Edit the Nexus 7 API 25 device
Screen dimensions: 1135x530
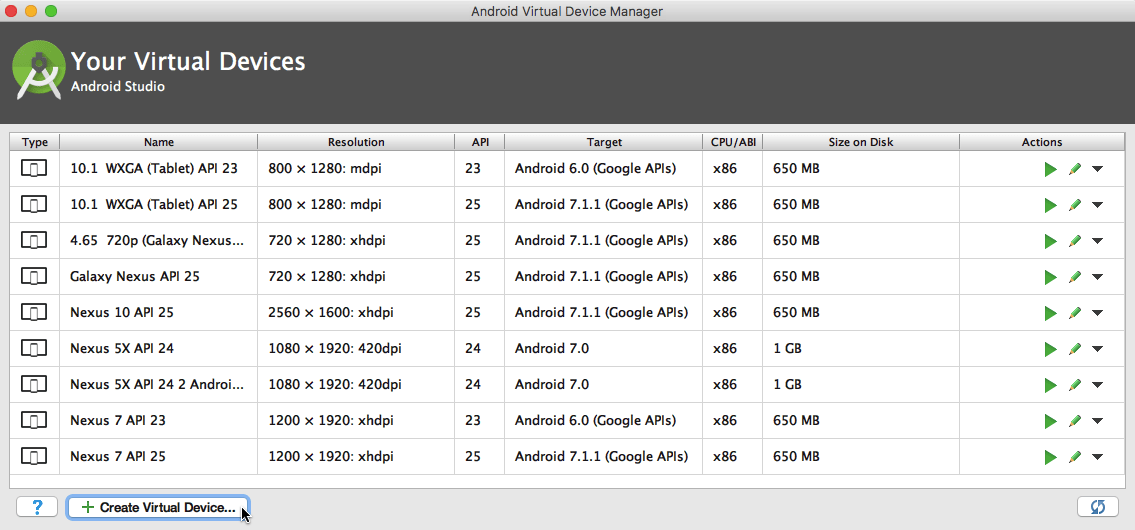tap(1075, 457)
